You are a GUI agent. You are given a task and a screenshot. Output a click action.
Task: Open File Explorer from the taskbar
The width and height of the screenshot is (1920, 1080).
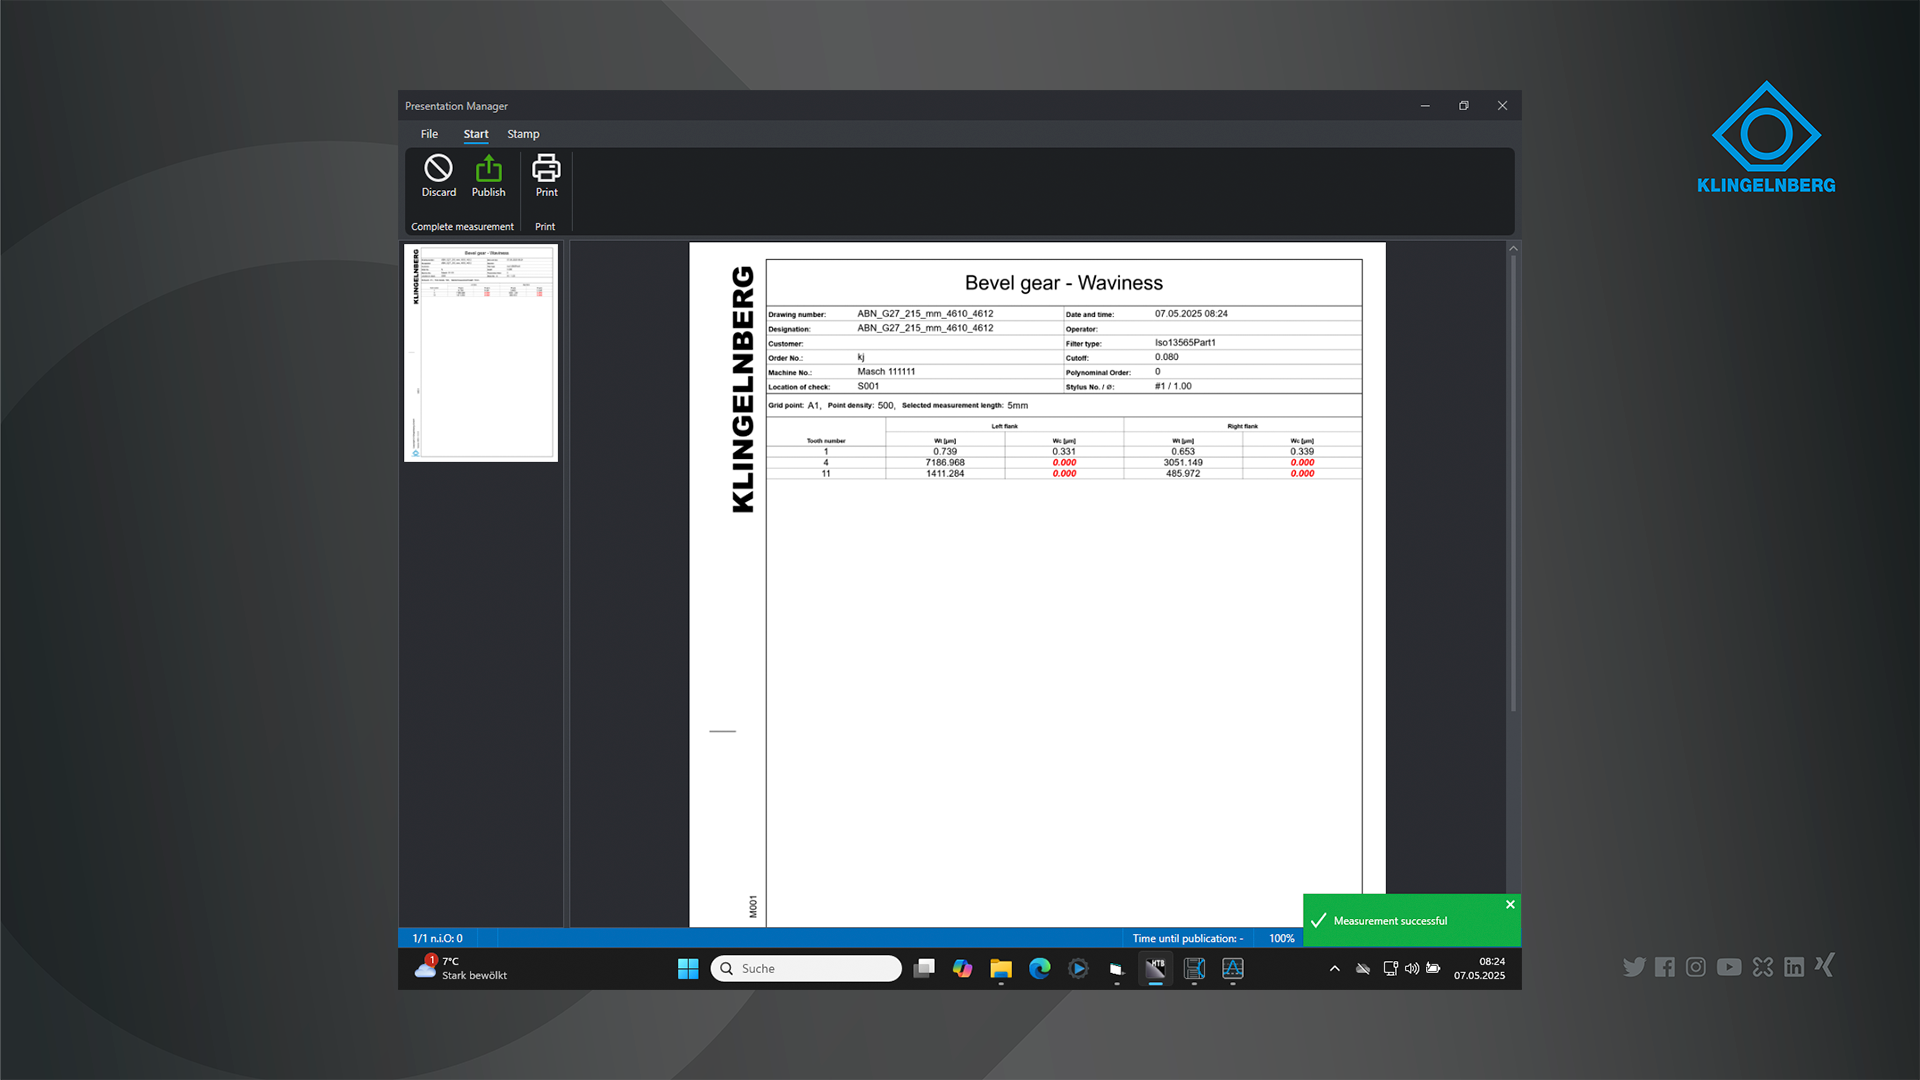pos(1001,968)
